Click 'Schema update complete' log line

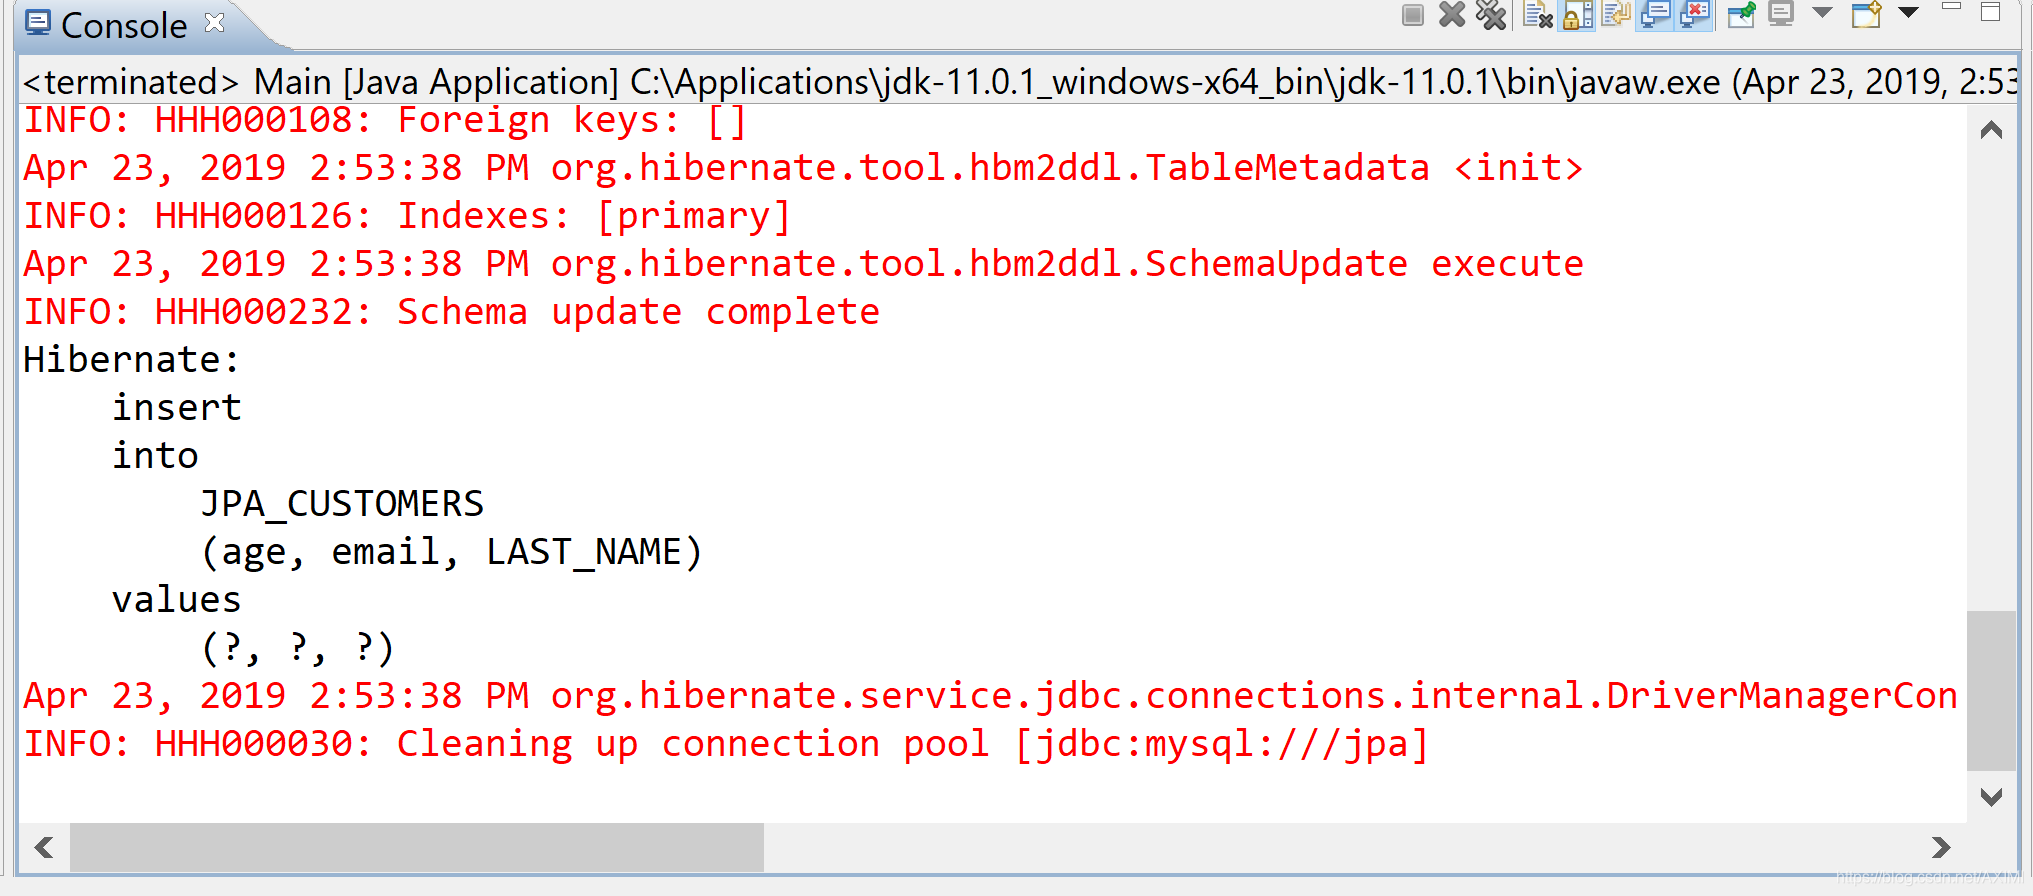tap(452, 312)
